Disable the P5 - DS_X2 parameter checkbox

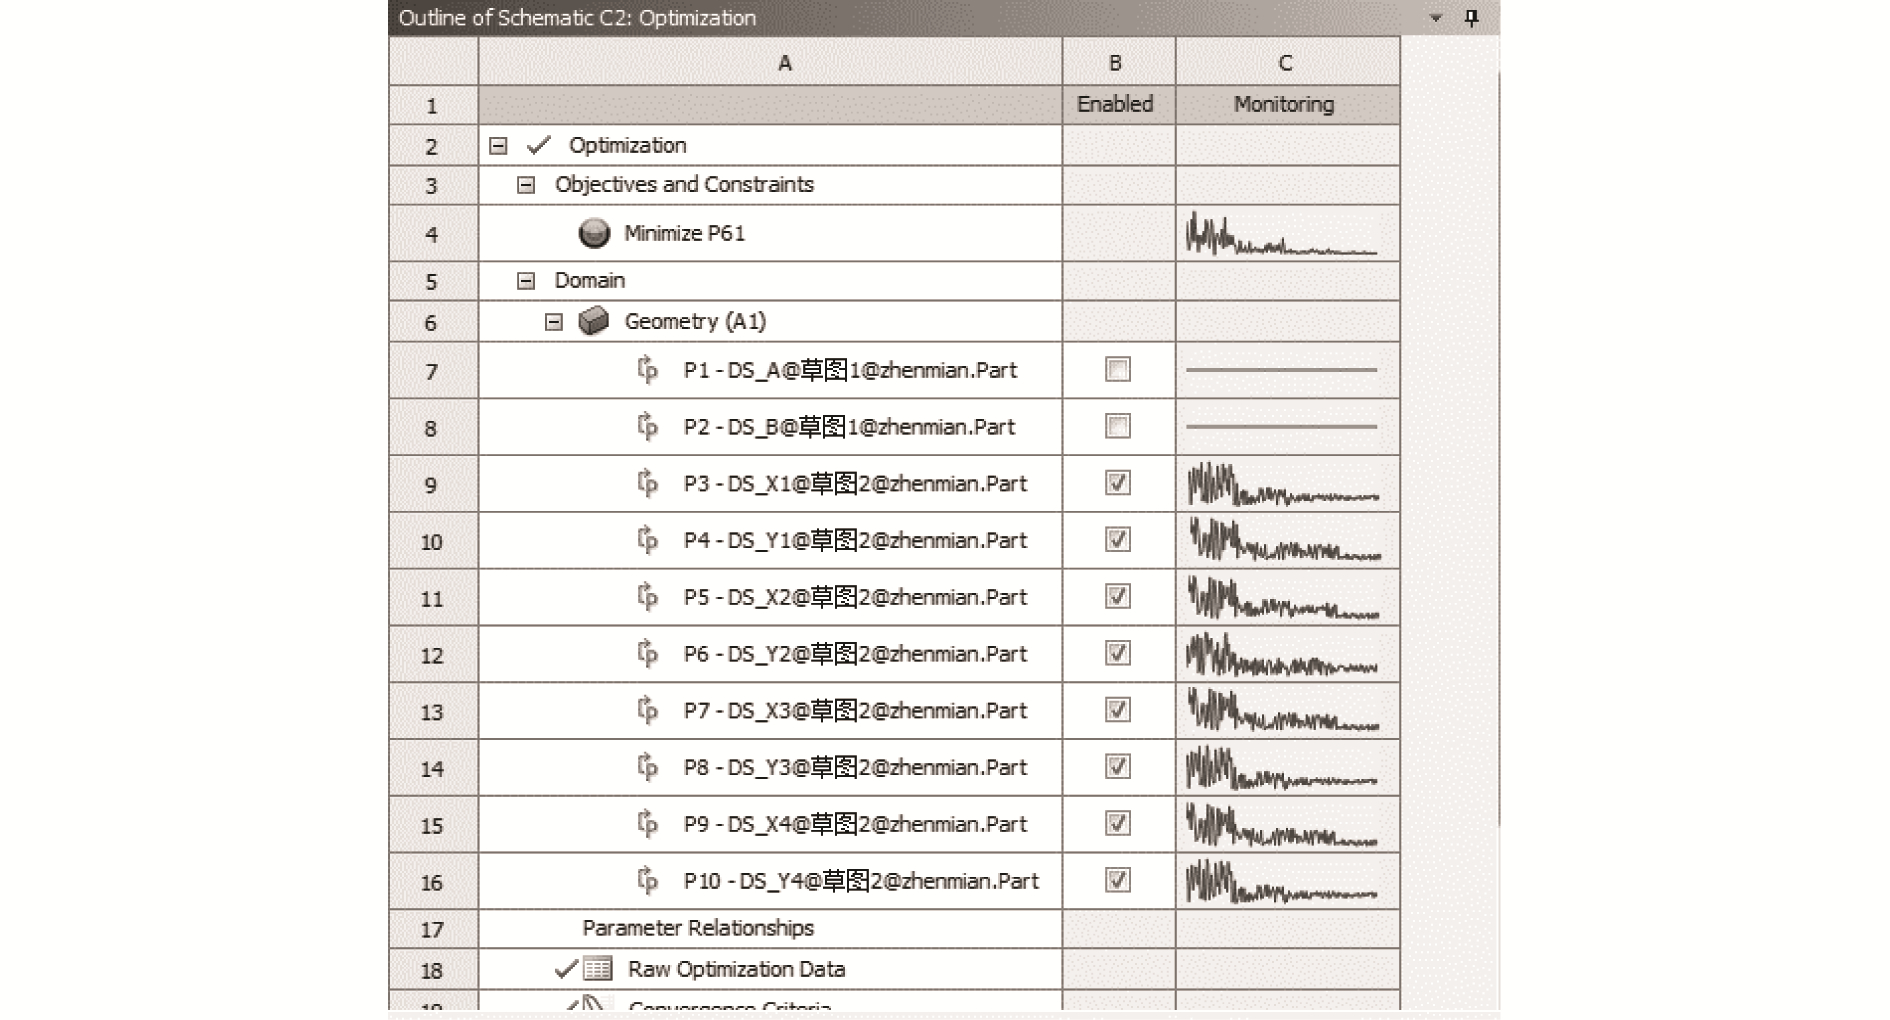pyautogui.click(x=1117, y=597)
